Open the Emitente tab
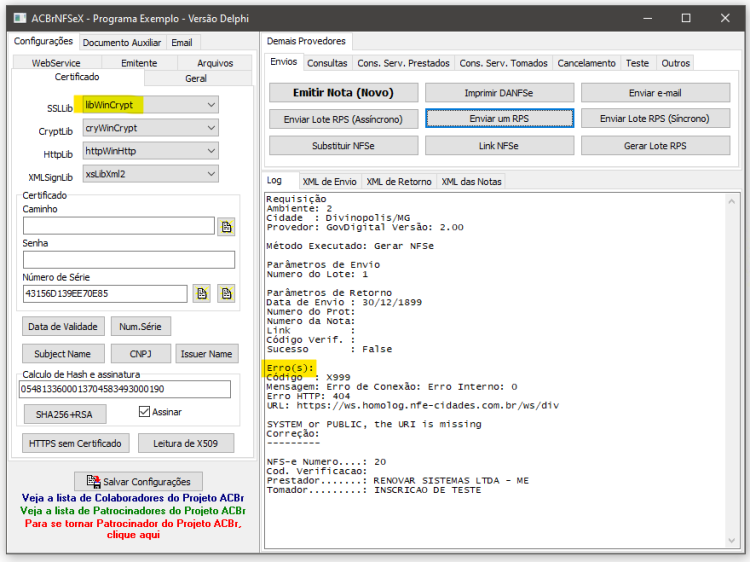Image resolution: width=750 pixels, height=562 pixels. 139,63
